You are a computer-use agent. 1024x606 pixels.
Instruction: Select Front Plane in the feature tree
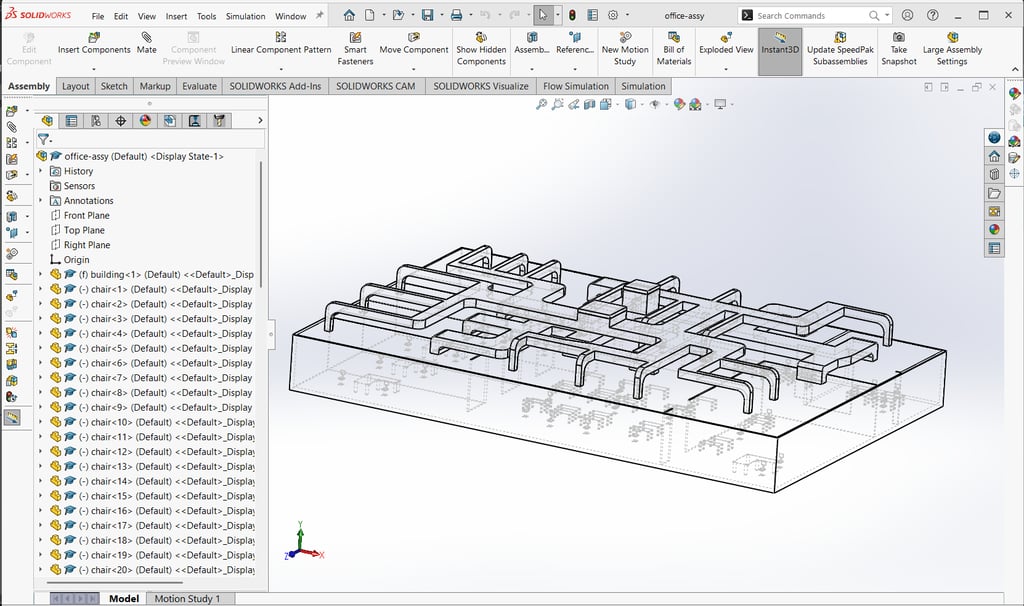(x=86, y=215)
